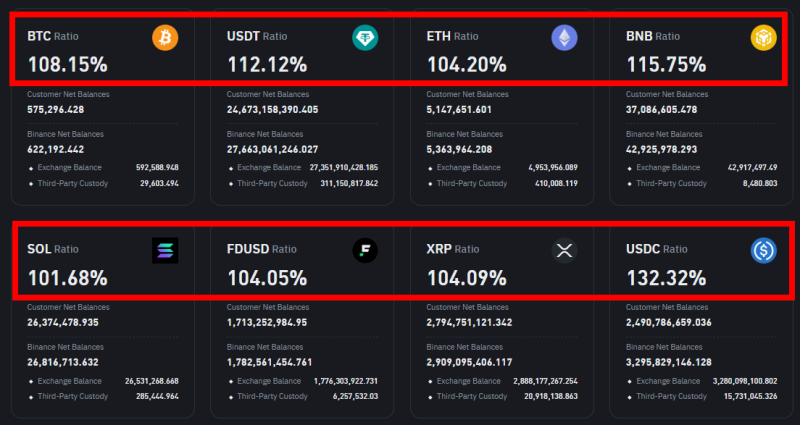Select the XRP Ratio card title
The height and width of the screenshot is (425, 800).
(x=453, y=249)
